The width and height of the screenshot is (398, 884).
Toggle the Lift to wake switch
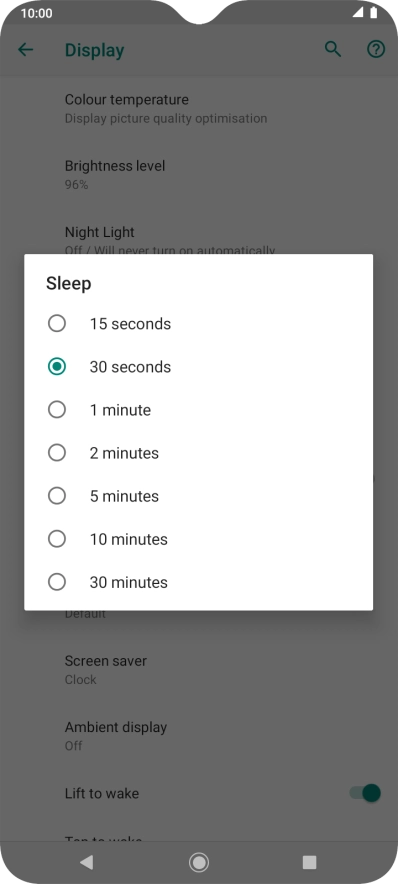(365, 793)
